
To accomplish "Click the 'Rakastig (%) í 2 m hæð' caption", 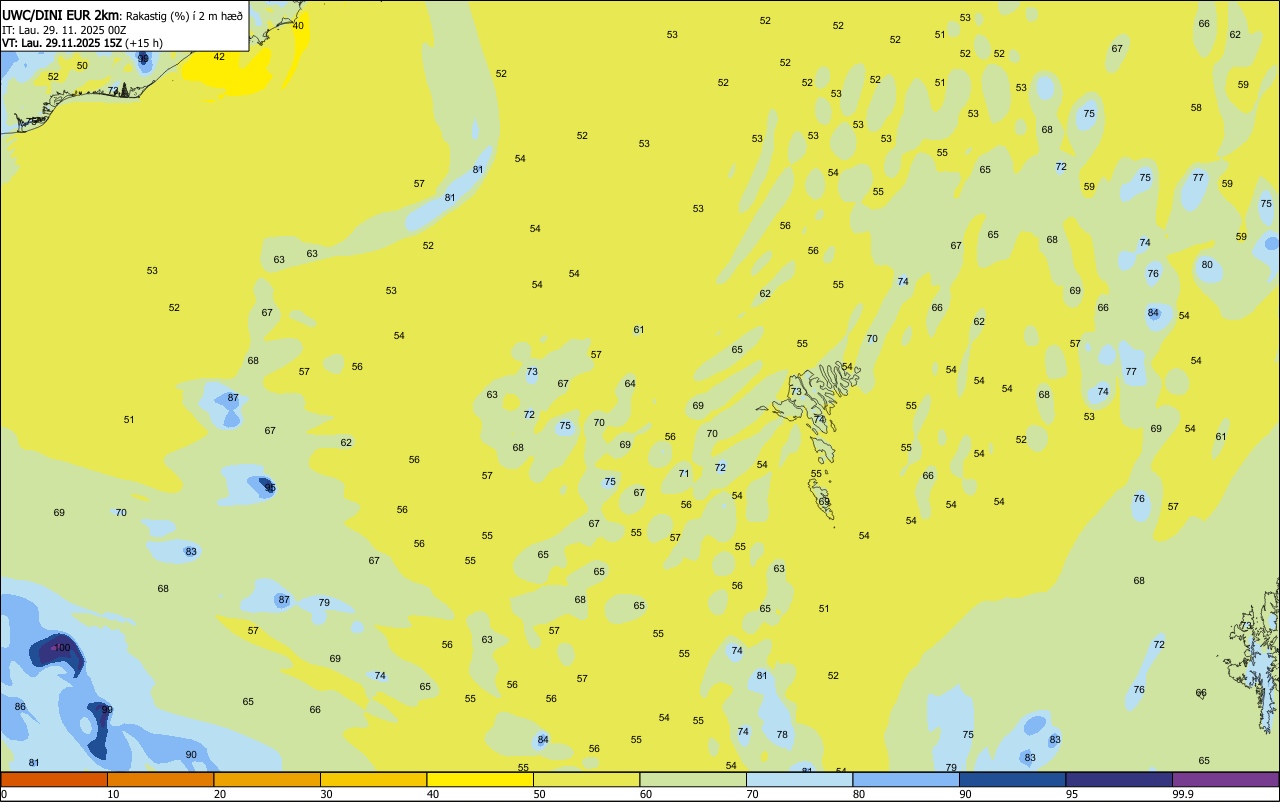I will [184, 16].
